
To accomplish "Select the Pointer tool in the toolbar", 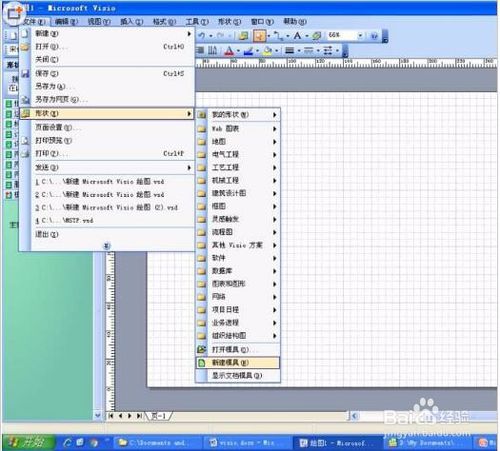I will point(259,35).
